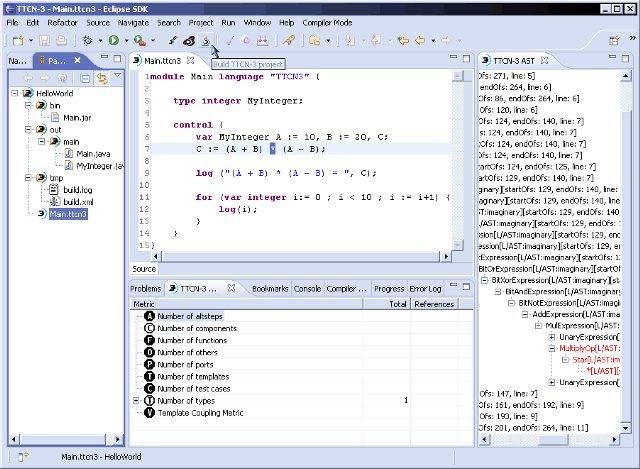The height and width of the screenshot is (469, 640).
Task: Select the Source tab below editor
Action: 144,269
